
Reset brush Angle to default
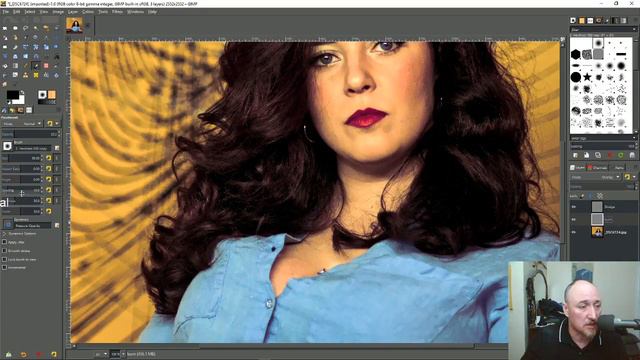coord(48,179)
